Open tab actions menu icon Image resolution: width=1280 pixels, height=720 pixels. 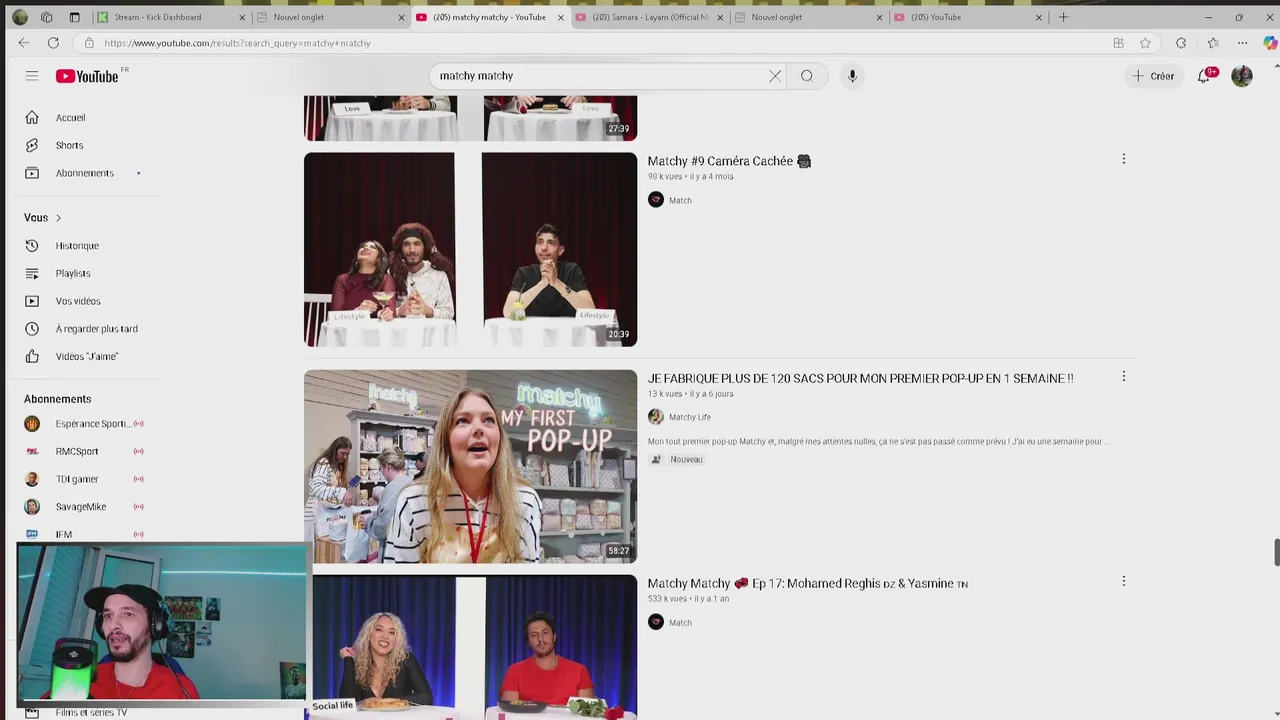click(74, 17)
